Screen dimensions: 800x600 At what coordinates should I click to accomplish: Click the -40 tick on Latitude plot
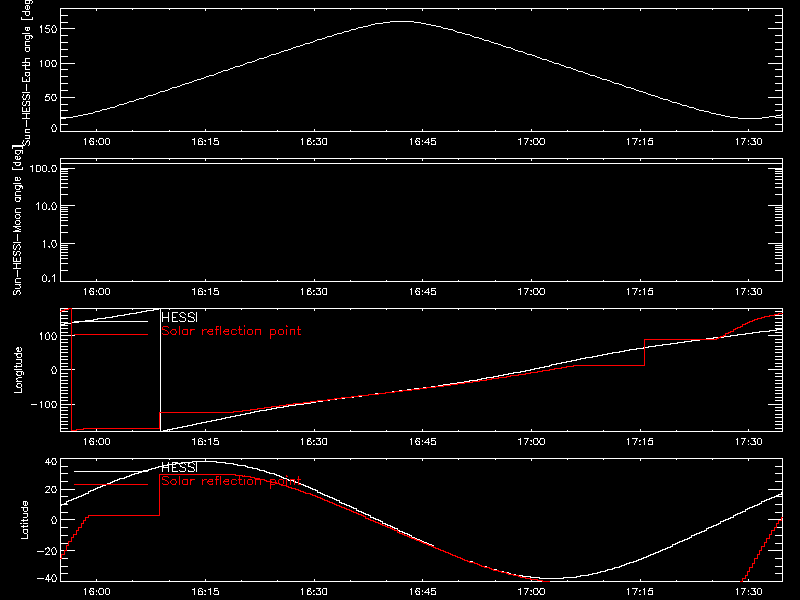point(47,579)
